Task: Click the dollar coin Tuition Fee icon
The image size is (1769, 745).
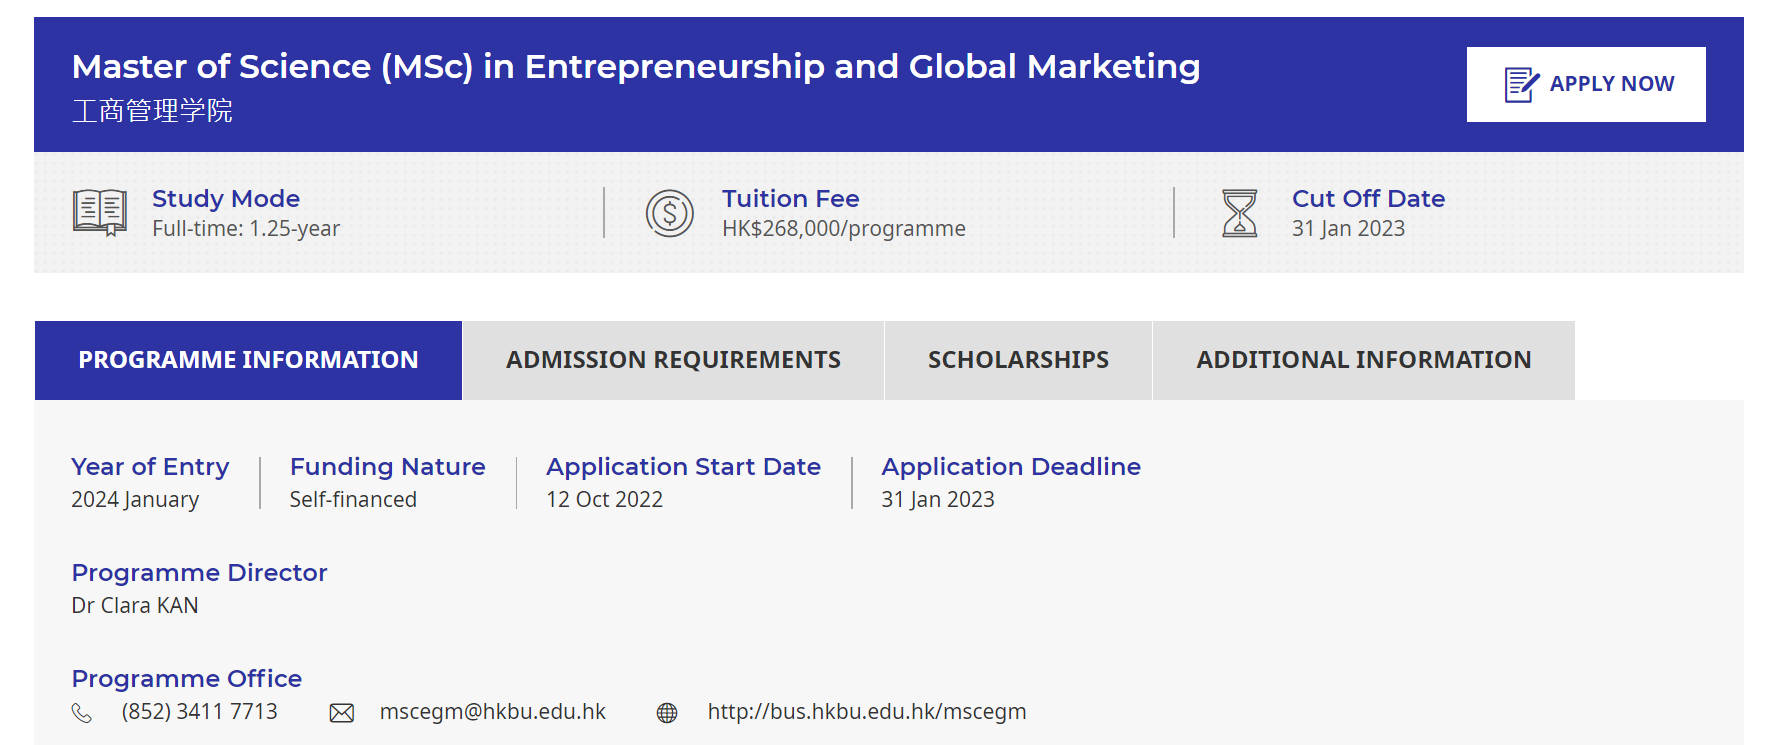Action: [x=670, y=213]
